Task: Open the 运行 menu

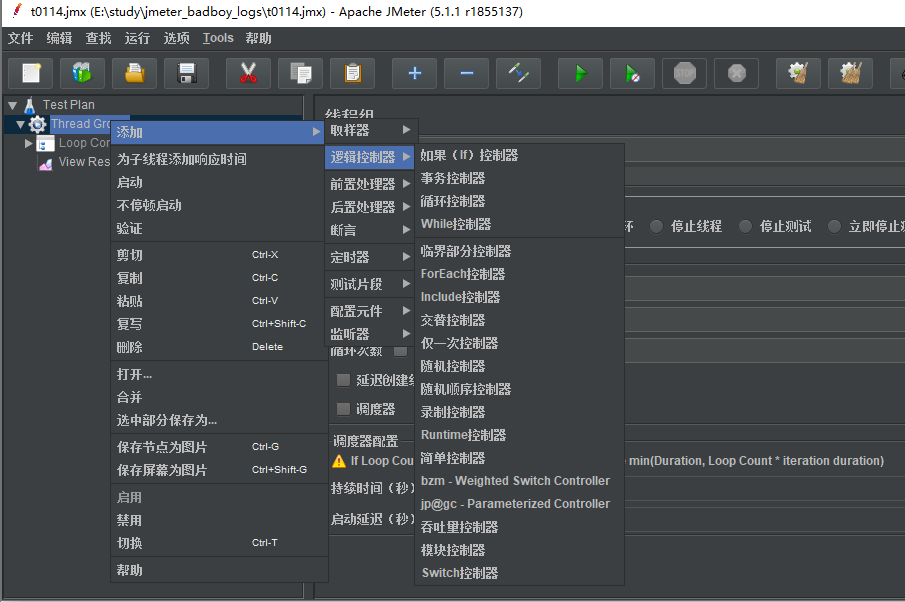Action: coord(137,38)
